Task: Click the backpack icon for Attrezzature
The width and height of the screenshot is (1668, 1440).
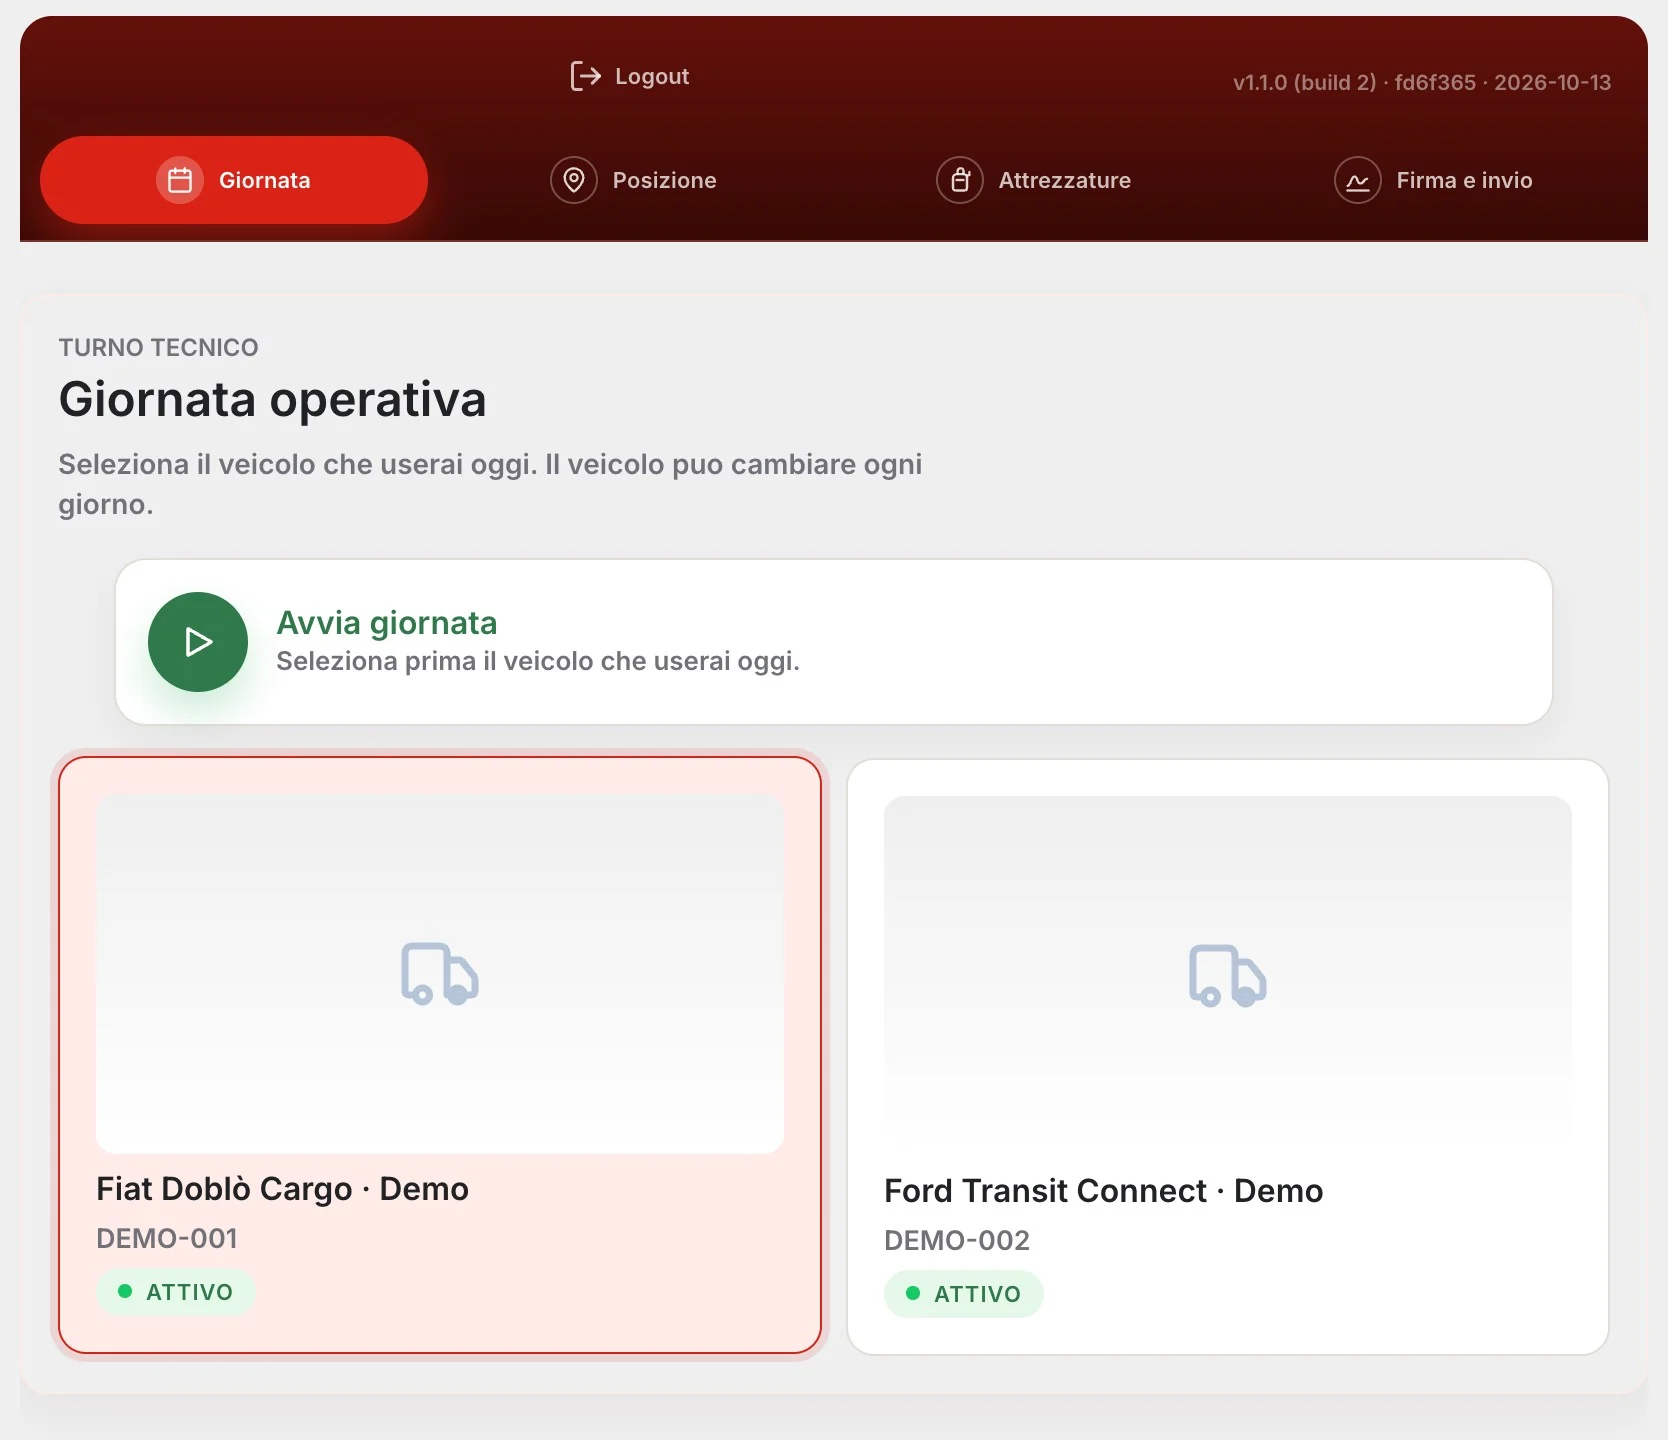Action: click(x=960, y=180)
